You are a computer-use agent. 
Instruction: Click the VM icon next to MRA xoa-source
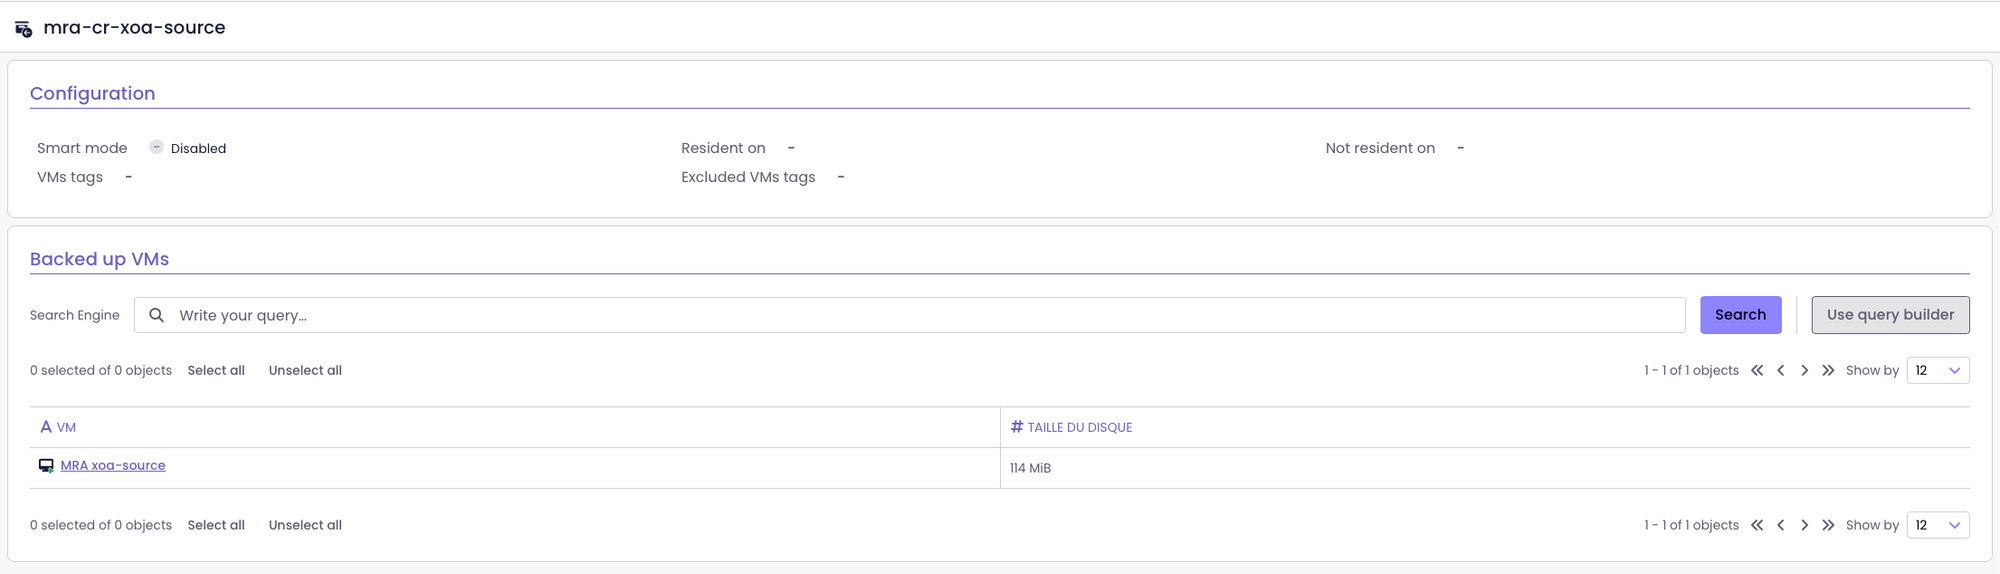click(x=46, y=466)
